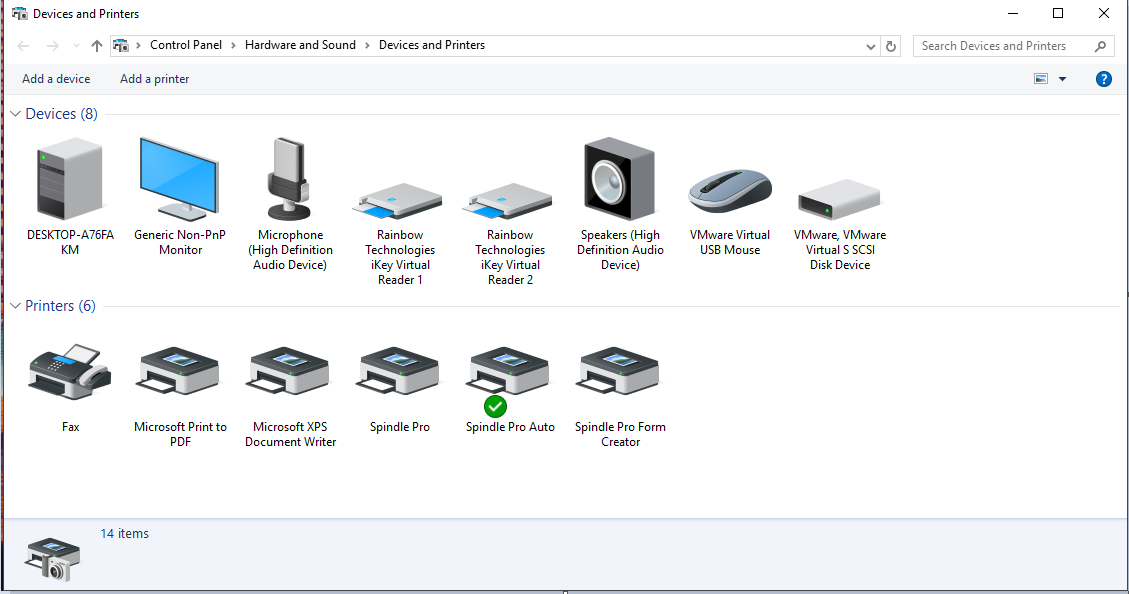Click the Back navigation arrow
The width and height of the screenshot is (1129, 594).
click(x=23, y=46)
